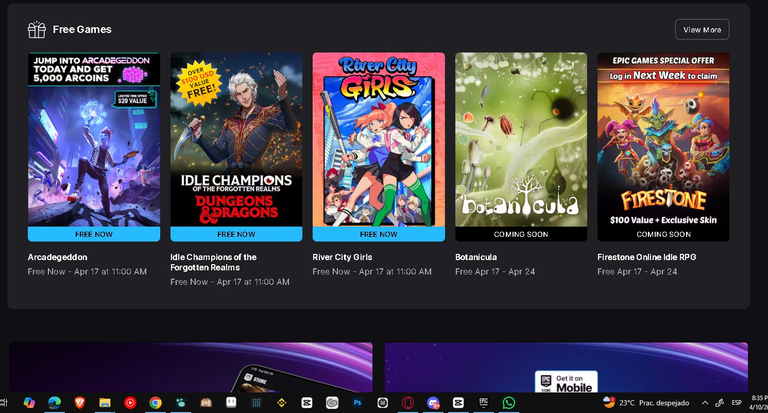
Task: Open the Arcadegeddon game cover image
Action: click(94, 140)
